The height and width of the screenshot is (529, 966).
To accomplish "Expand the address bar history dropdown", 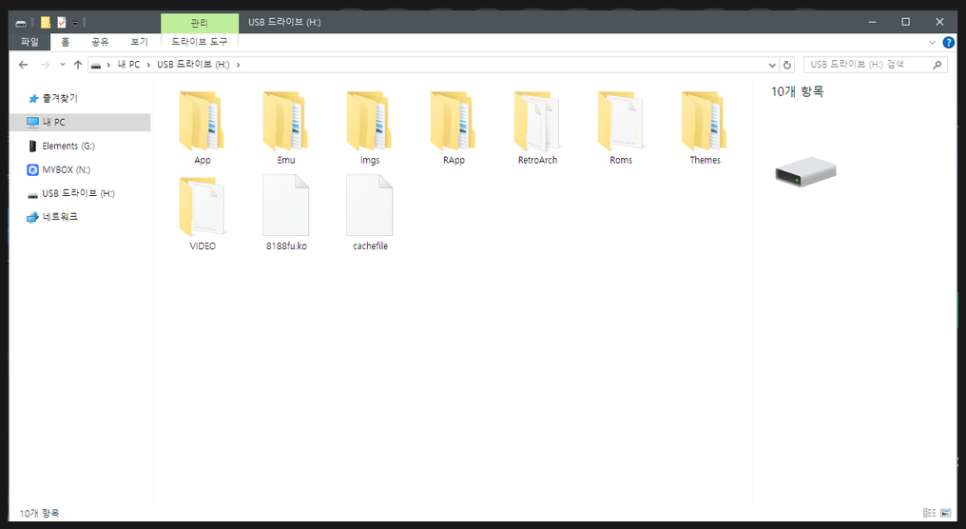I will pyautogui.click(x=772, y=65).
